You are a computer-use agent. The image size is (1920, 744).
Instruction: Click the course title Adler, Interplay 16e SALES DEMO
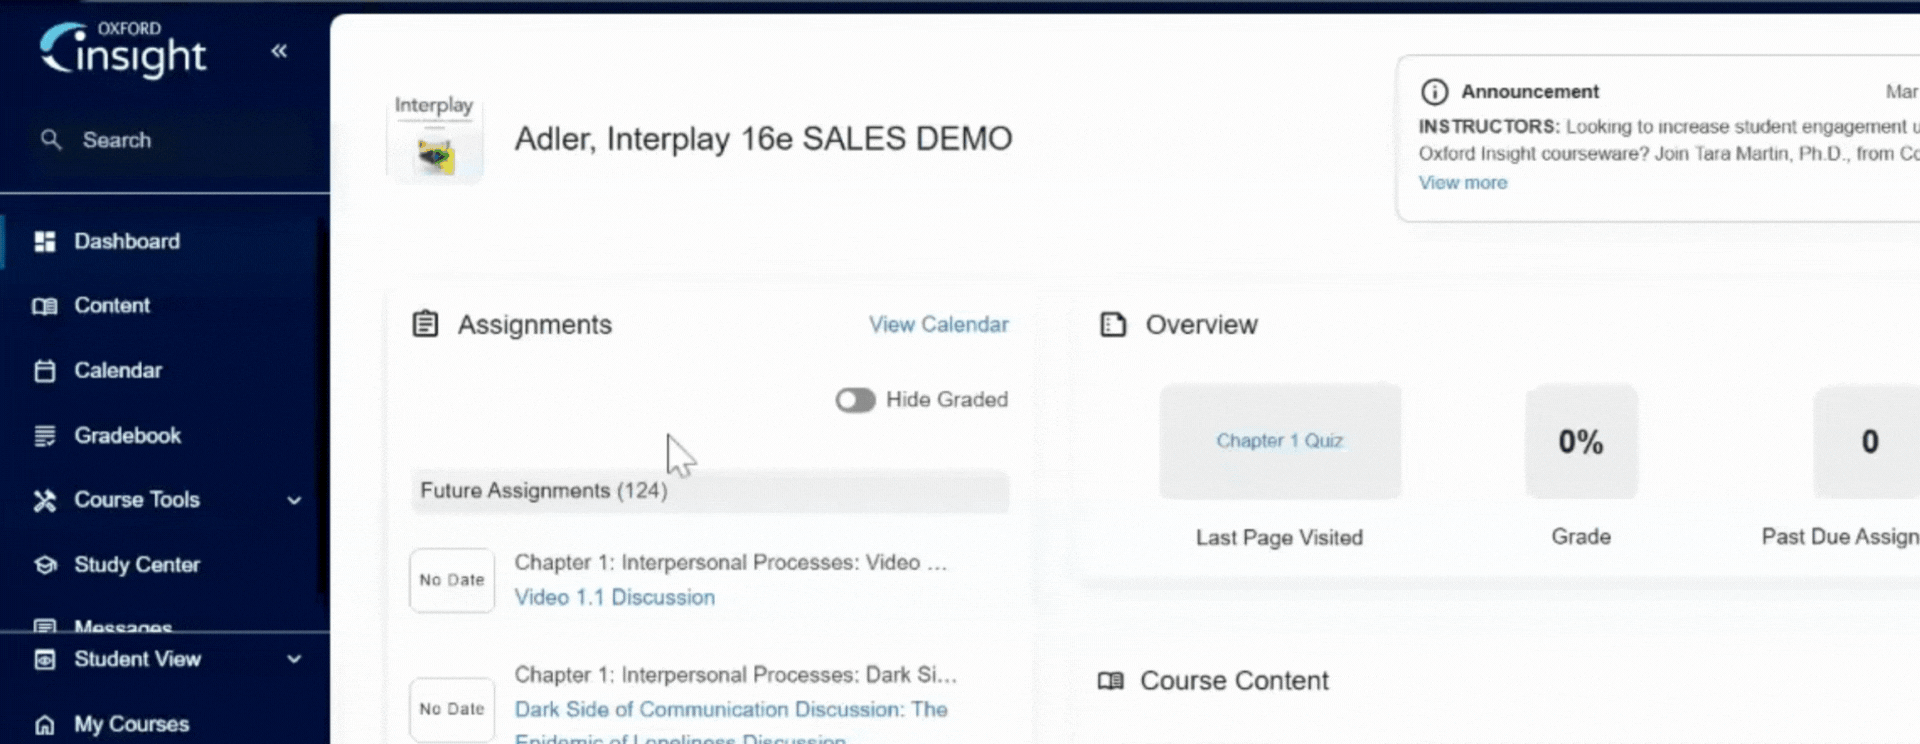[763, 139]
